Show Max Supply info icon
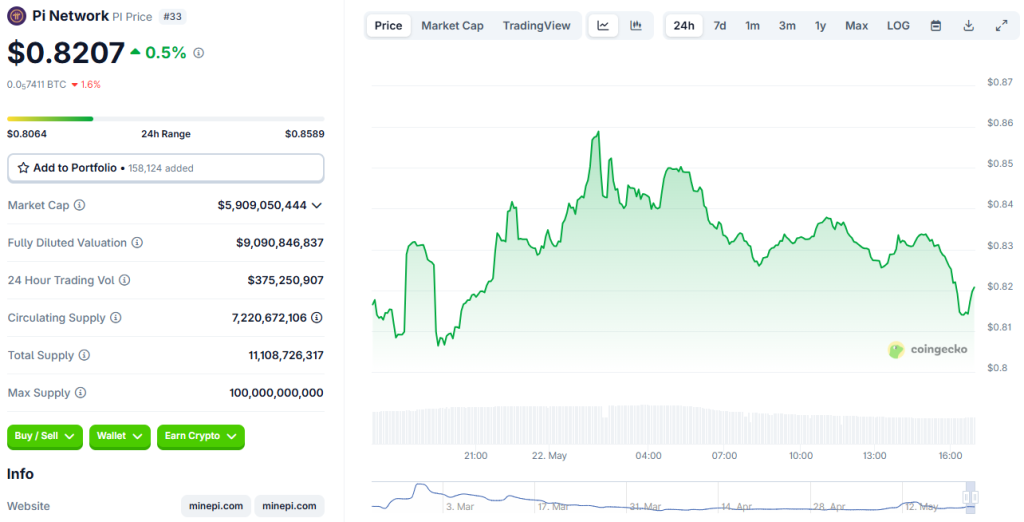The width and height of the screenshot is (1024, 522). click(x=80, y=393)
